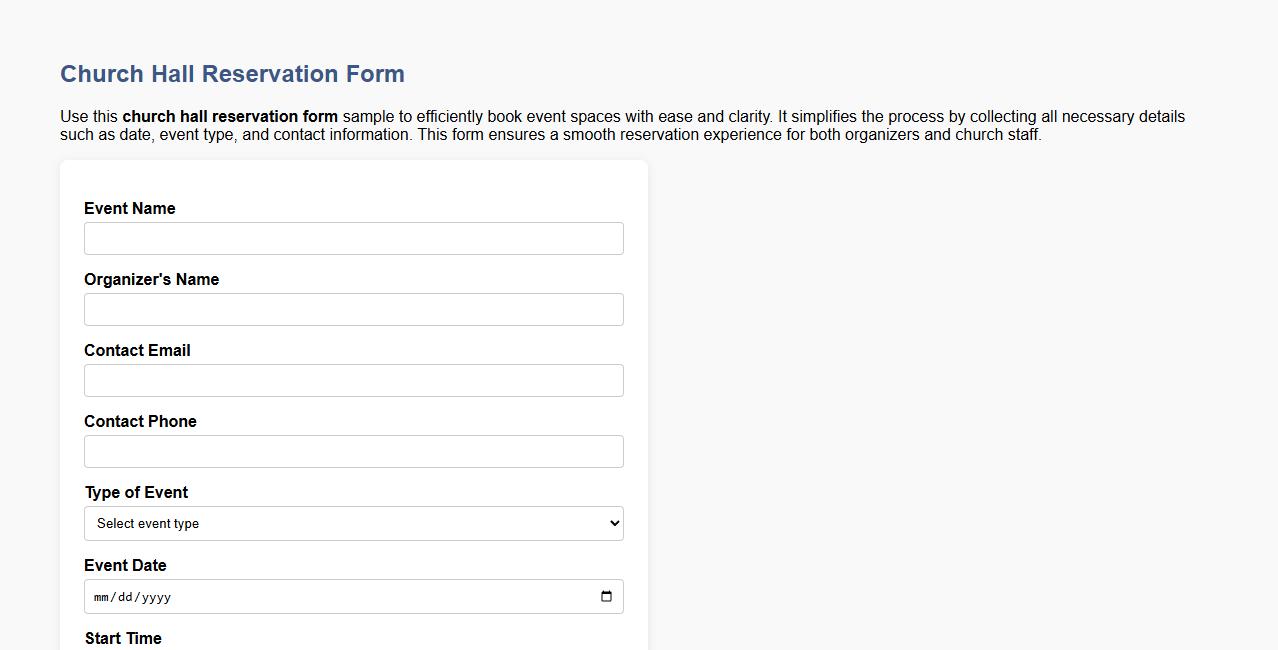
Task: Click the Organizer's Name text box
Action: coord(353,309)
